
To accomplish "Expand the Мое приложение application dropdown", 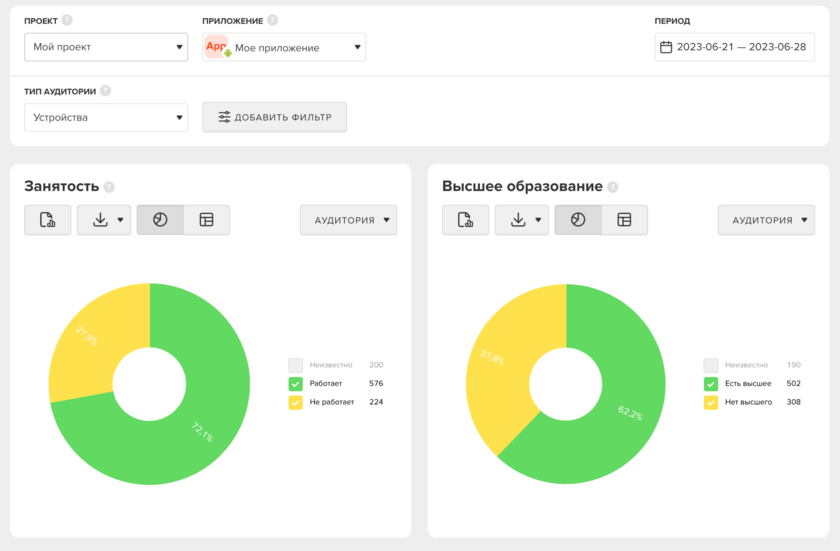I will [284, 47].
